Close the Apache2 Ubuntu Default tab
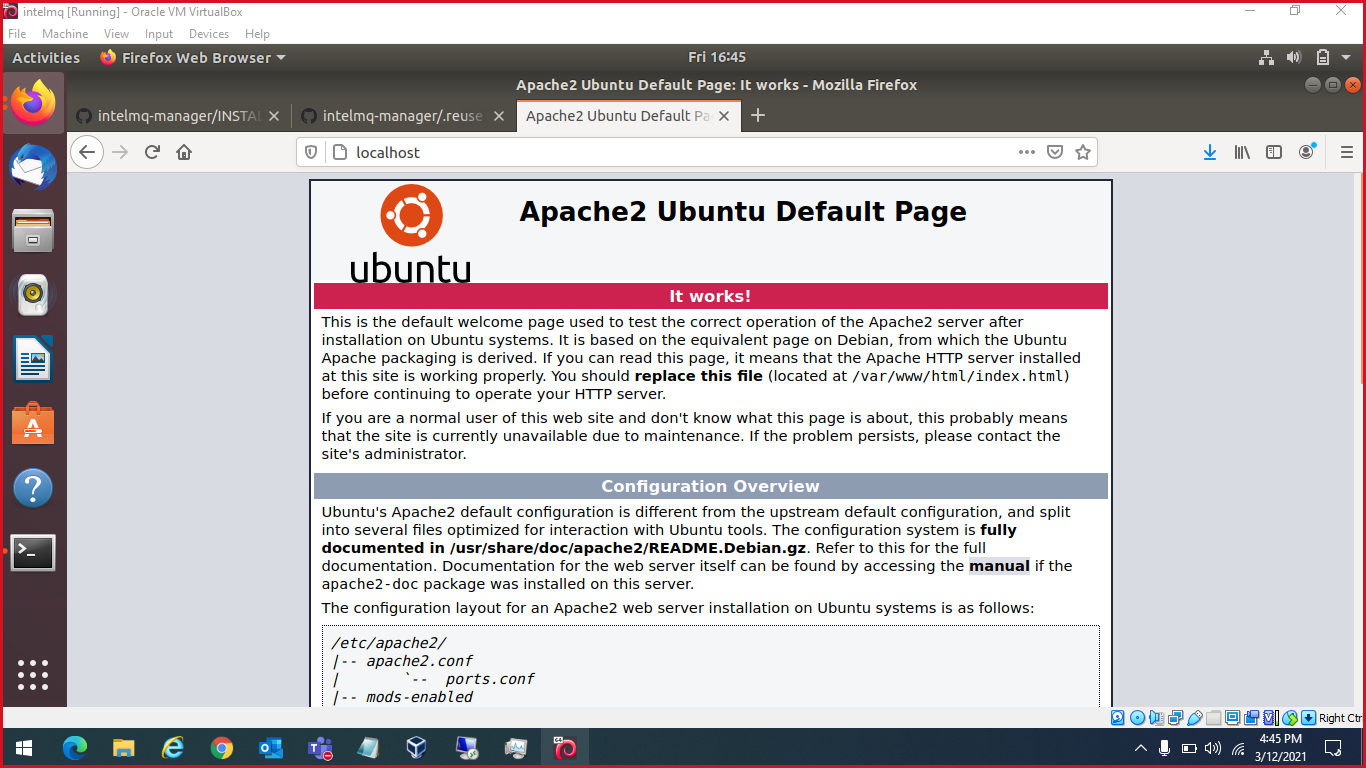This screenshot has width=1366, height=768. coord(724,116)
